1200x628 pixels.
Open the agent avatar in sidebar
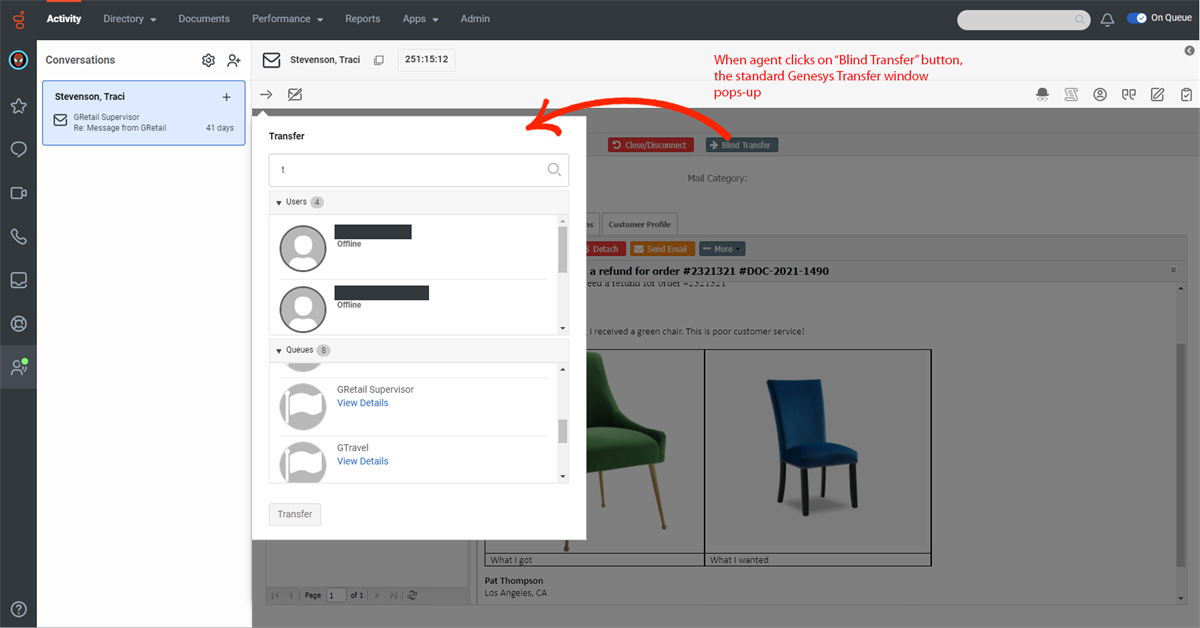click(18, 60)
